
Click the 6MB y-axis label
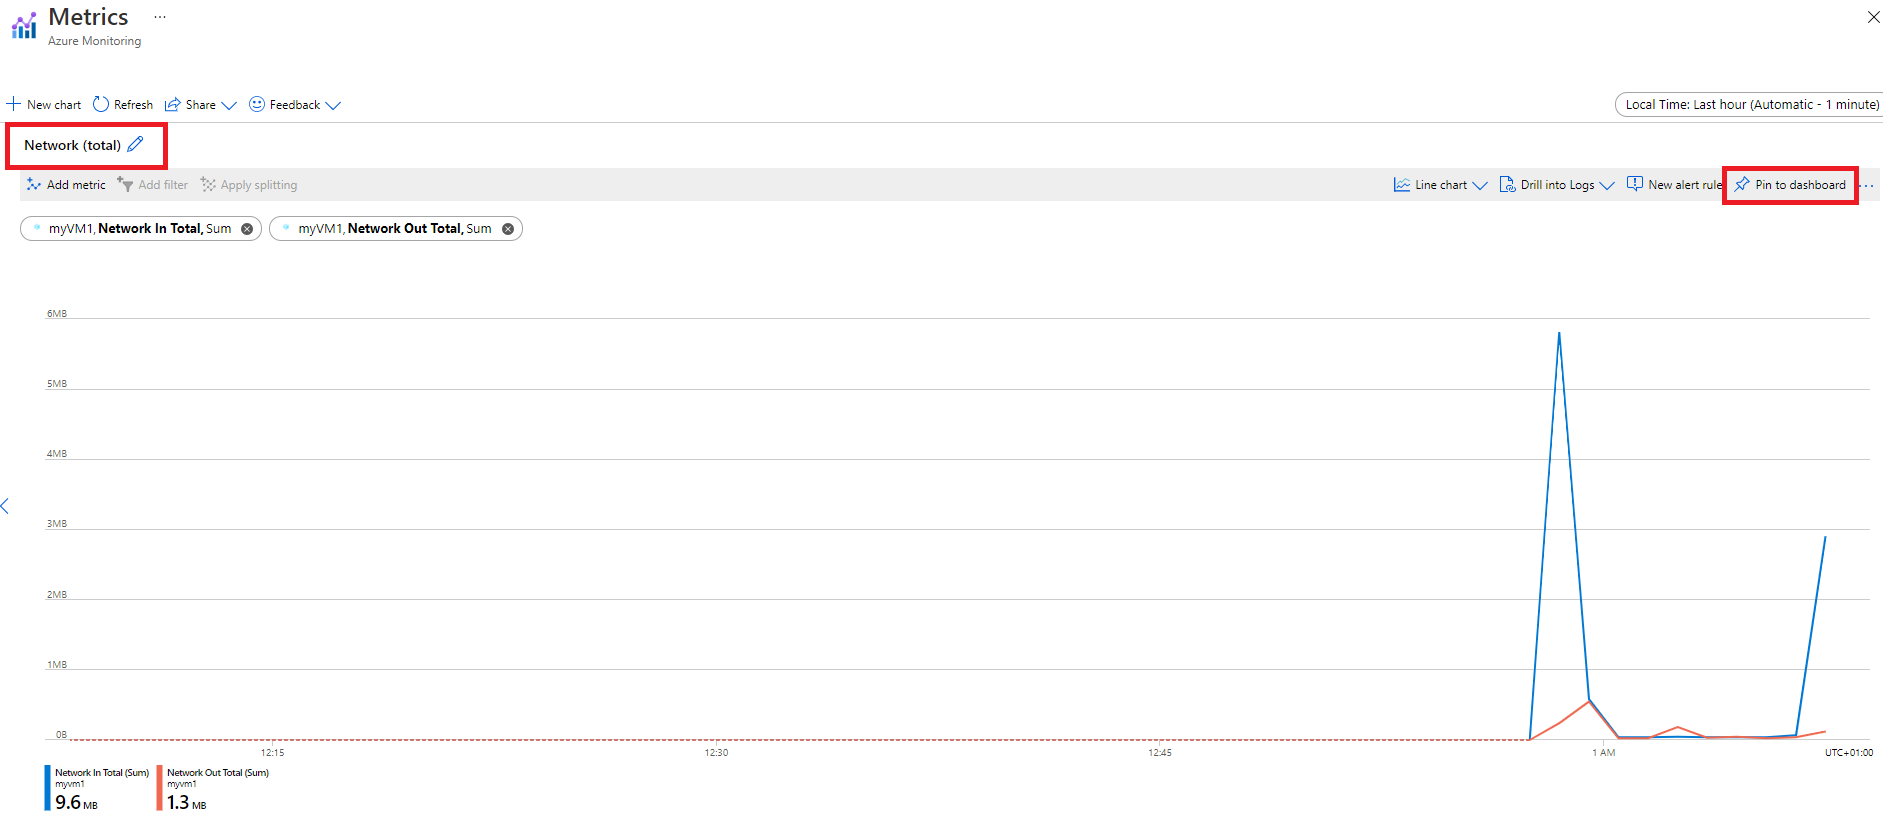coord(57,314)
